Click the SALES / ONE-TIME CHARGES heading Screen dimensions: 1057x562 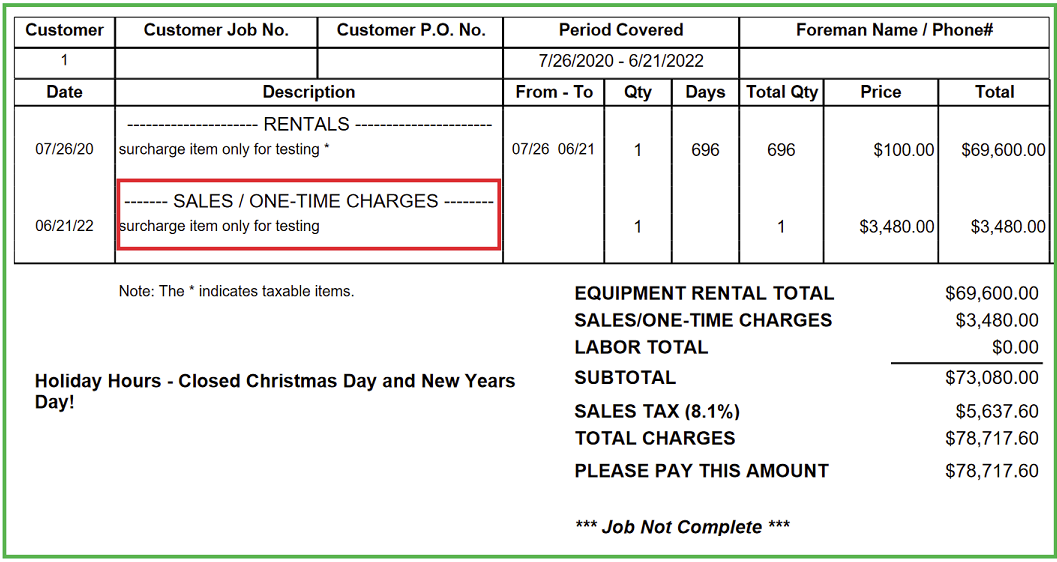coord(309,201)
